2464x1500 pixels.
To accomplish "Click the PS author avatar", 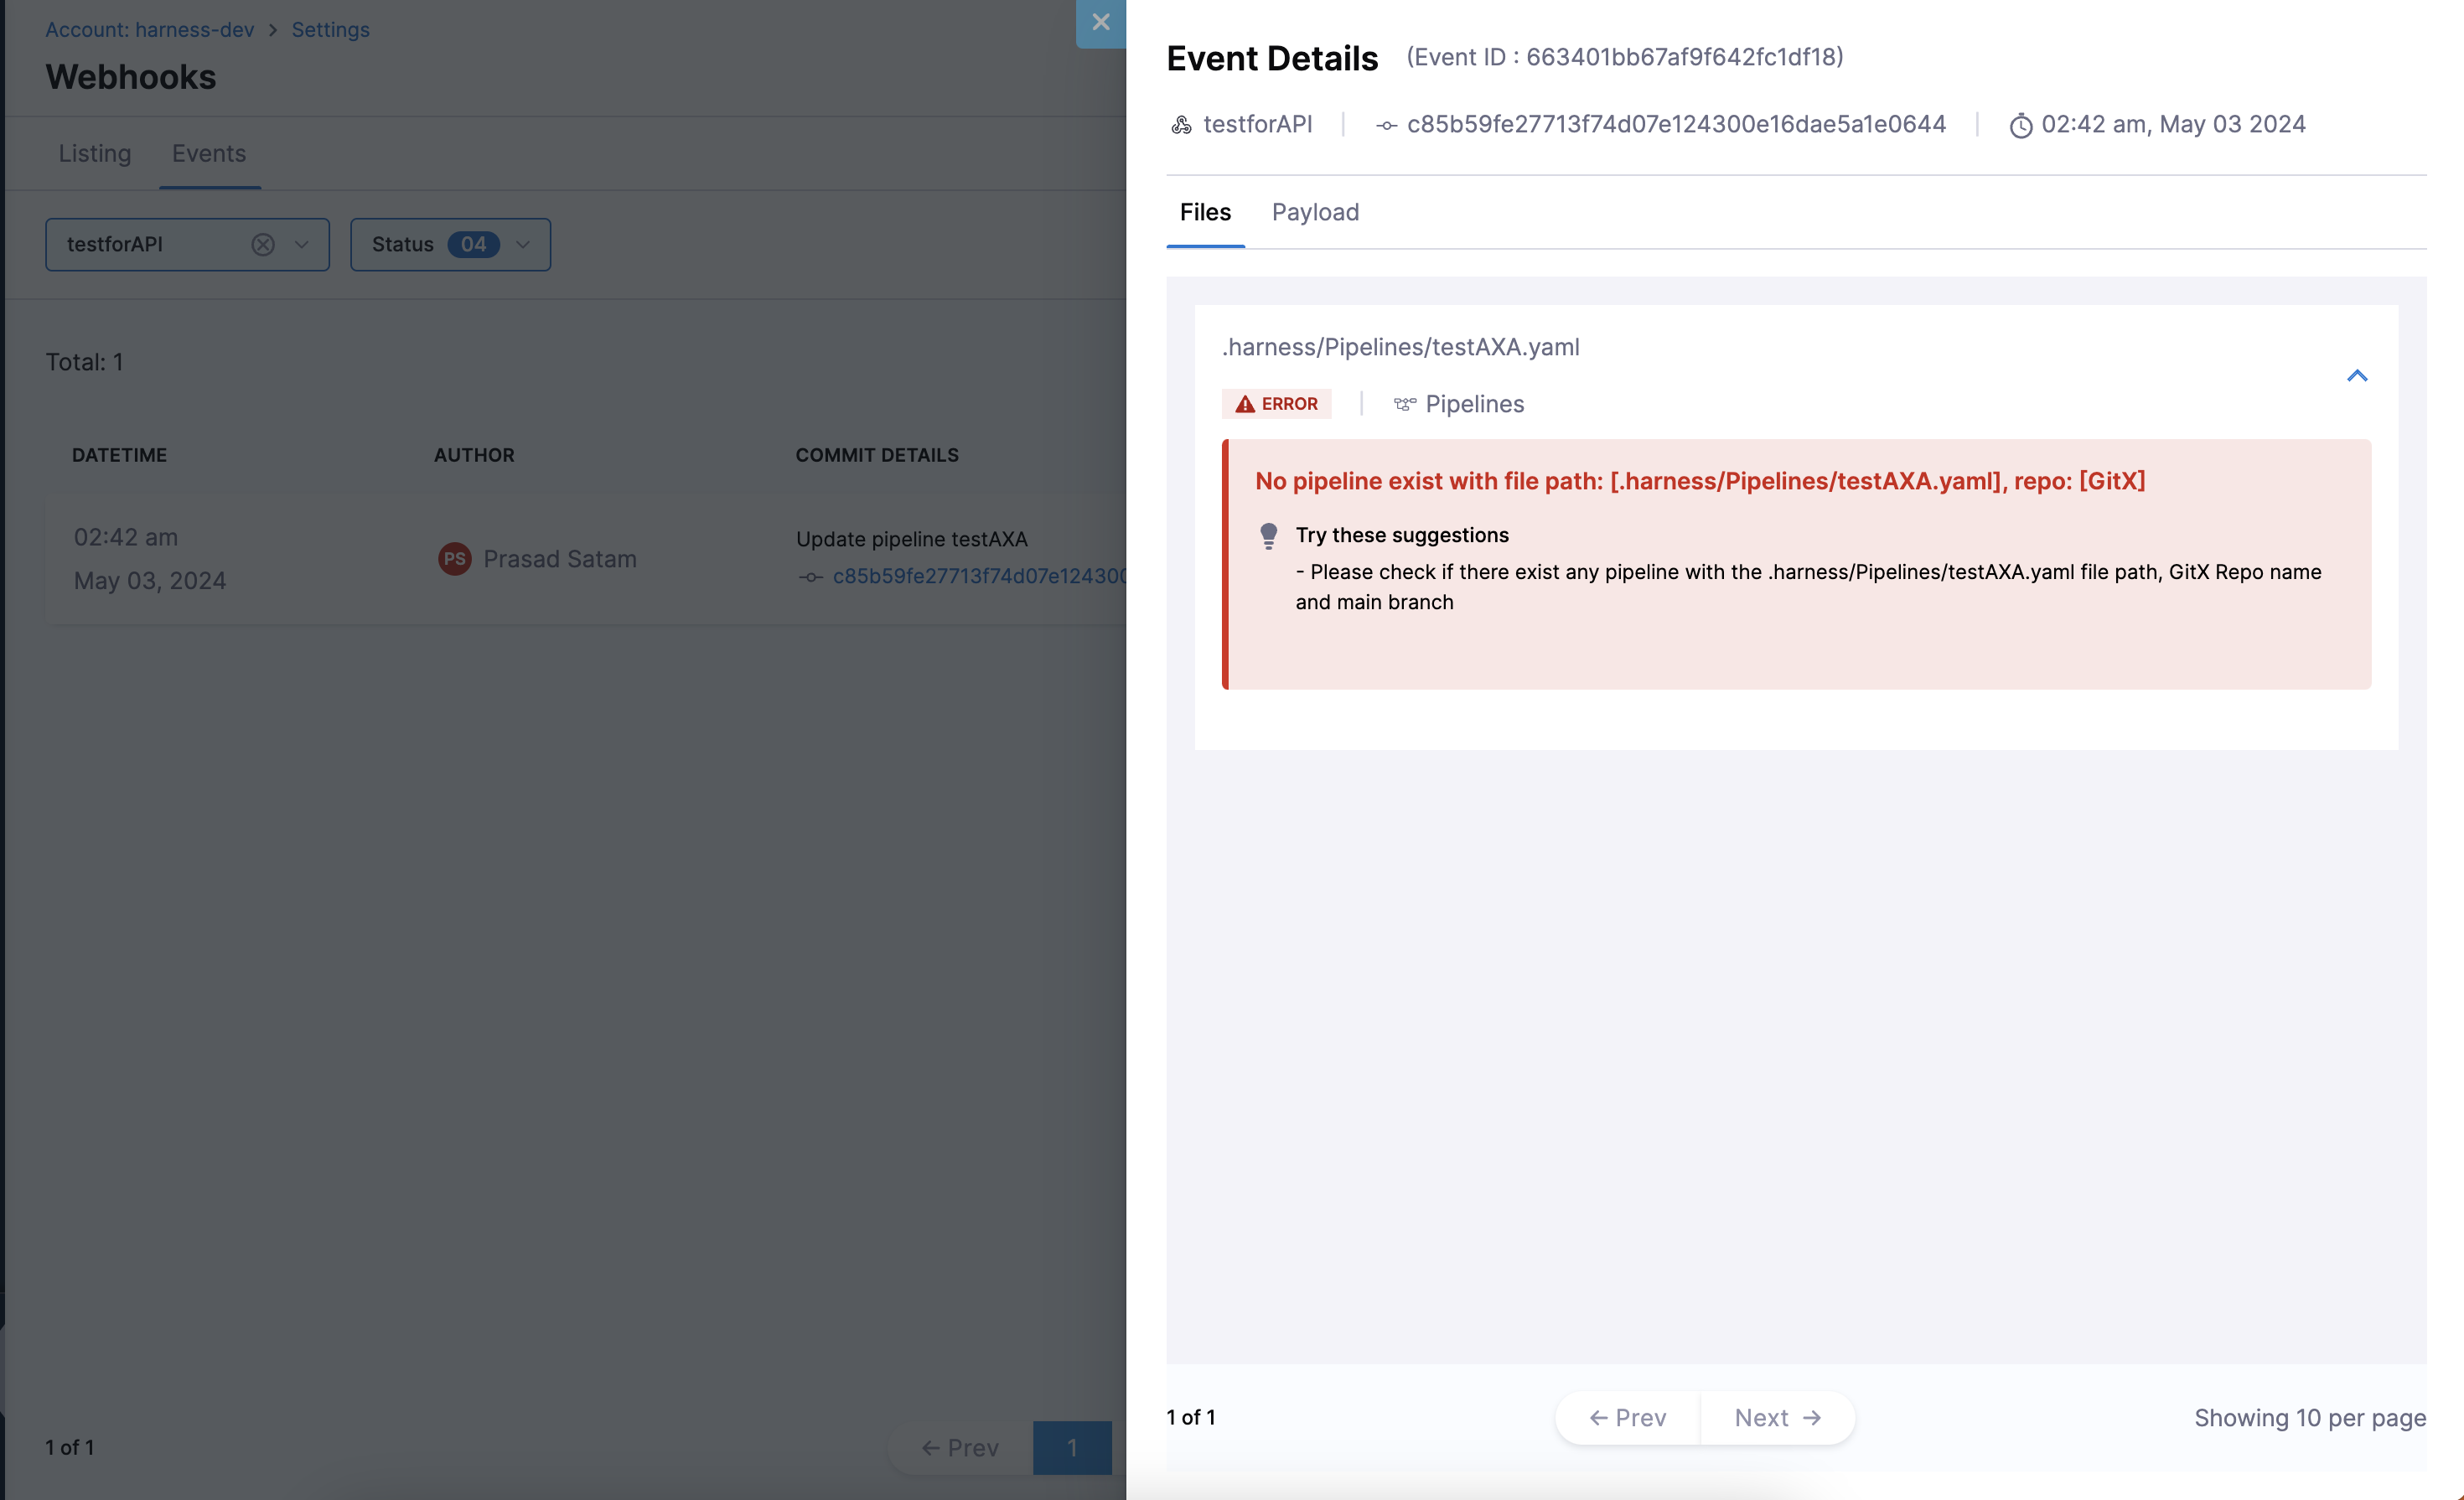I will tap(455, 559).
